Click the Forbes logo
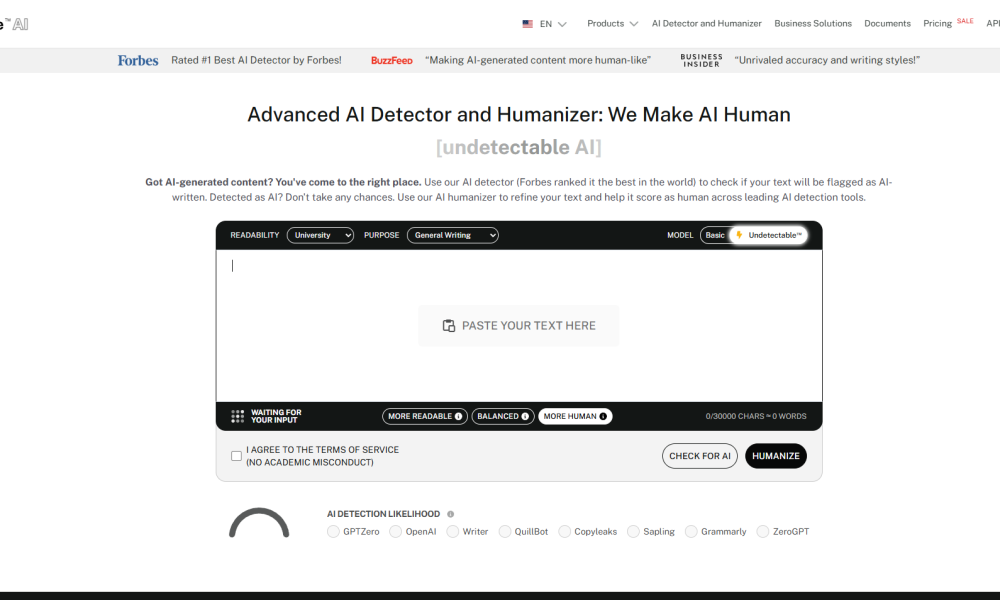The height and width of the screenshot is (600, 1000). 138,61
